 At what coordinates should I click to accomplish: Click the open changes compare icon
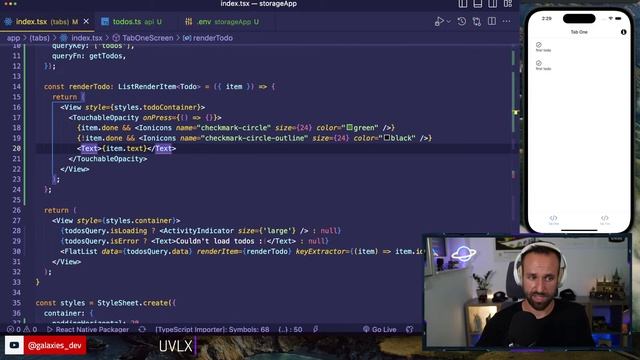coord(477,21)
